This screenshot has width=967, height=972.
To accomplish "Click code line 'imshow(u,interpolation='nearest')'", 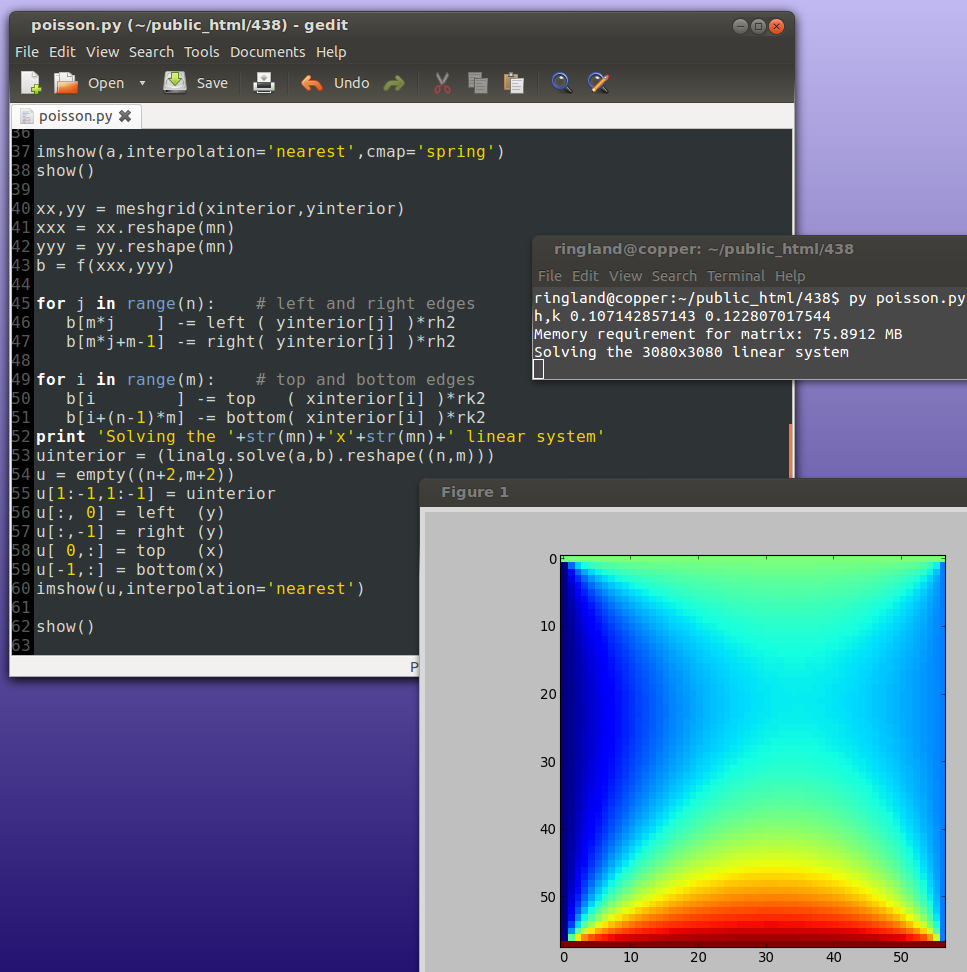I will click(x=200, y=589).
